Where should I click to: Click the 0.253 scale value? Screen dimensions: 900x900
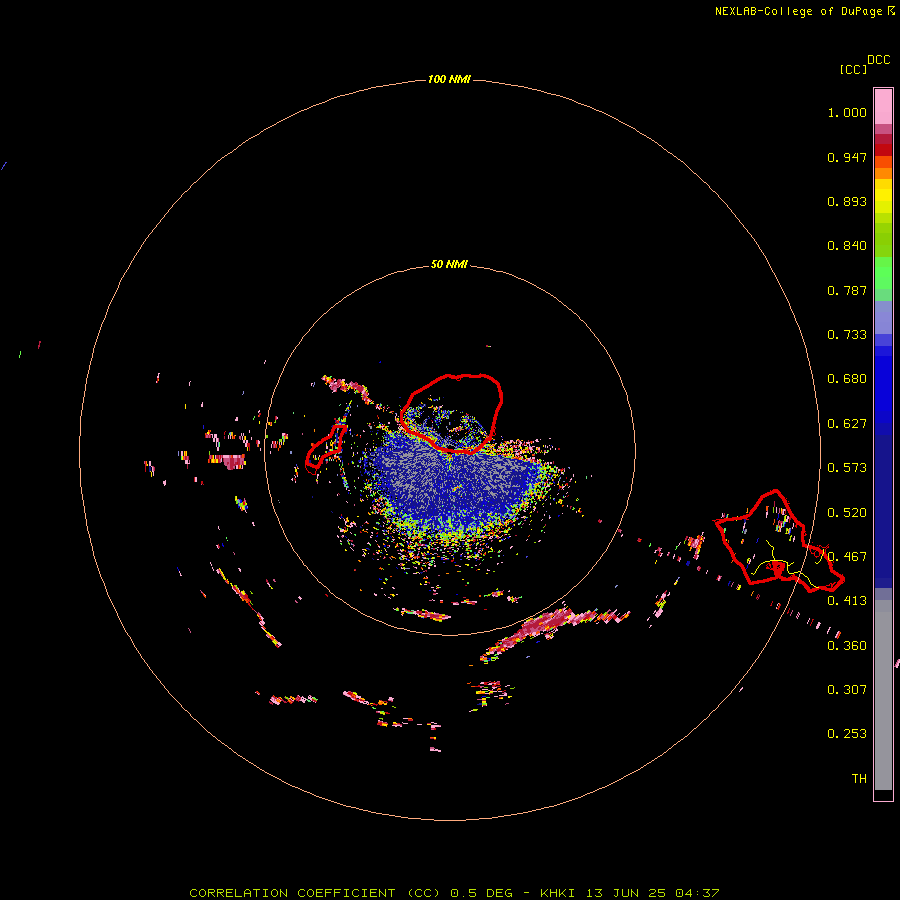click(847, 734)
